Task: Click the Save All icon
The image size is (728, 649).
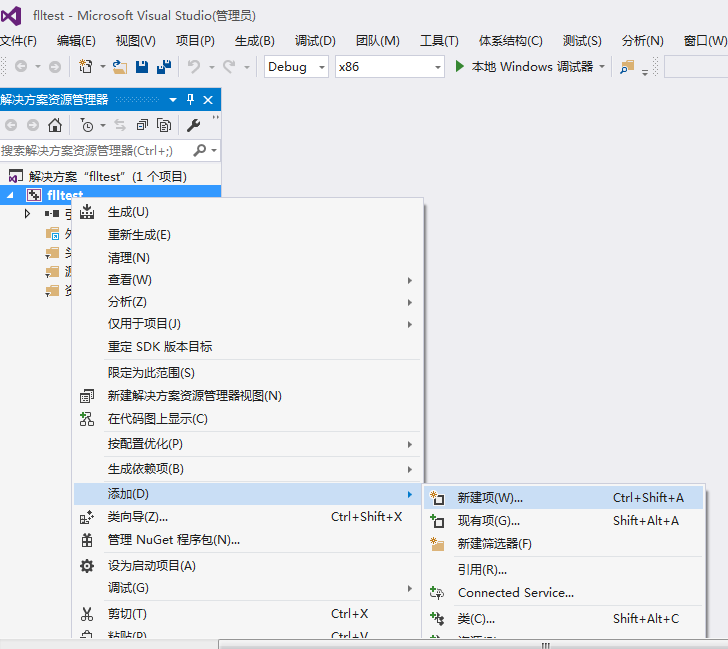Action: (164, 67)
